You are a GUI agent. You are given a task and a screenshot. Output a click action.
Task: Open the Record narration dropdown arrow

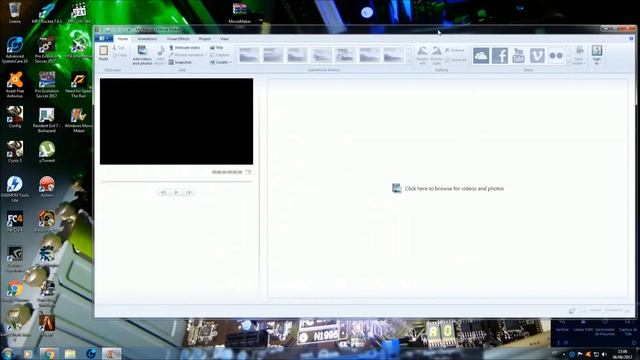pyautogui.click(x=206, y=55)
